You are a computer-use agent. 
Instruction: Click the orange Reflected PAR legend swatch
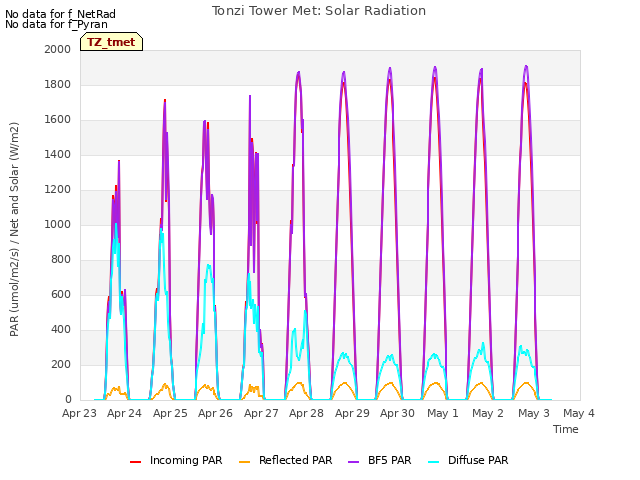[244, 462]
